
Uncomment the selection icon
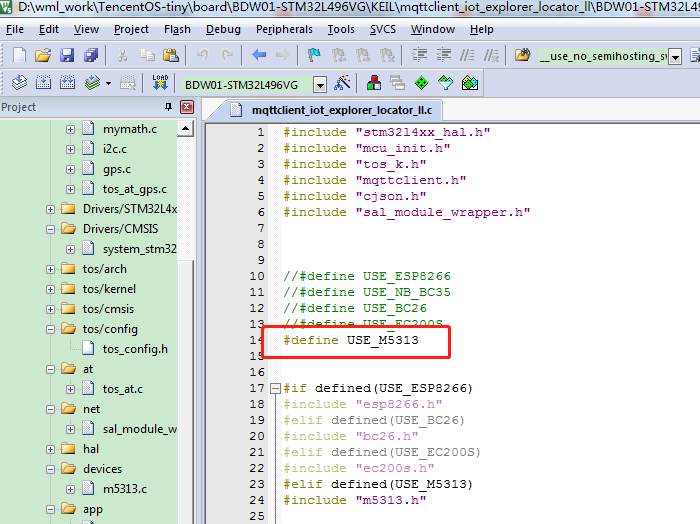[x=492, y=55]
